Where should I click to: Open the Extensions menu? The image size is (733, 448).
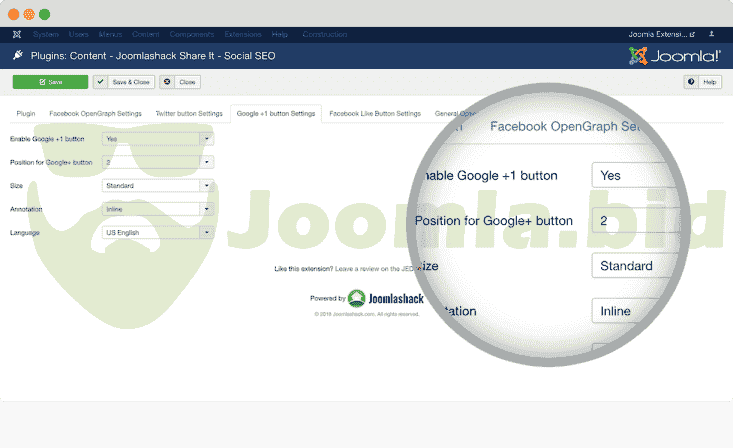(x=241, y=34)
